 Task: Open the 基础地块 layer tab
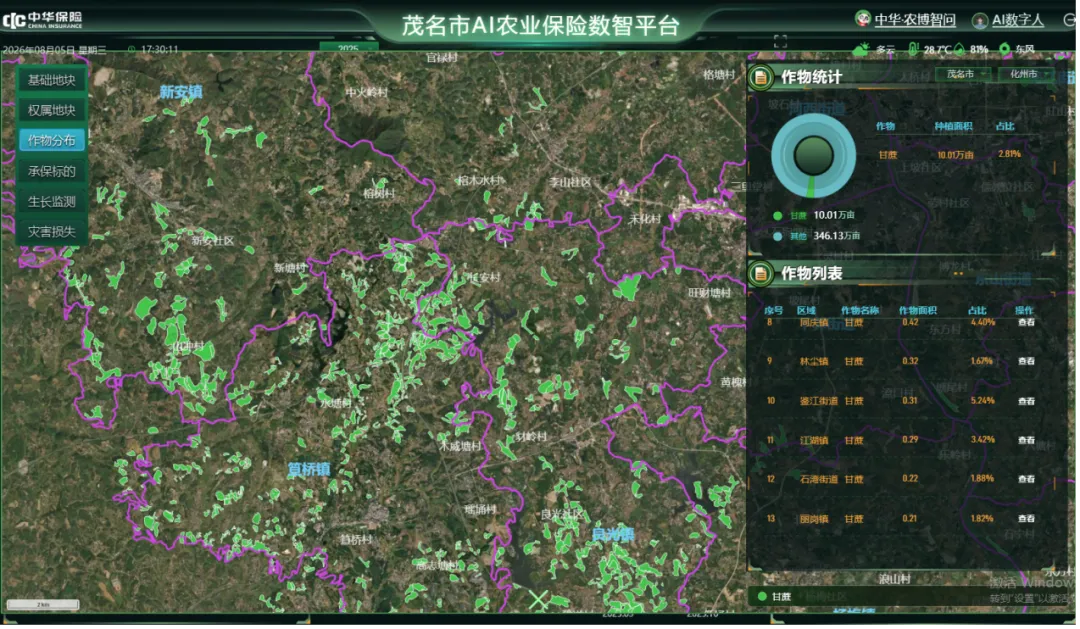(x=52, y=80)
